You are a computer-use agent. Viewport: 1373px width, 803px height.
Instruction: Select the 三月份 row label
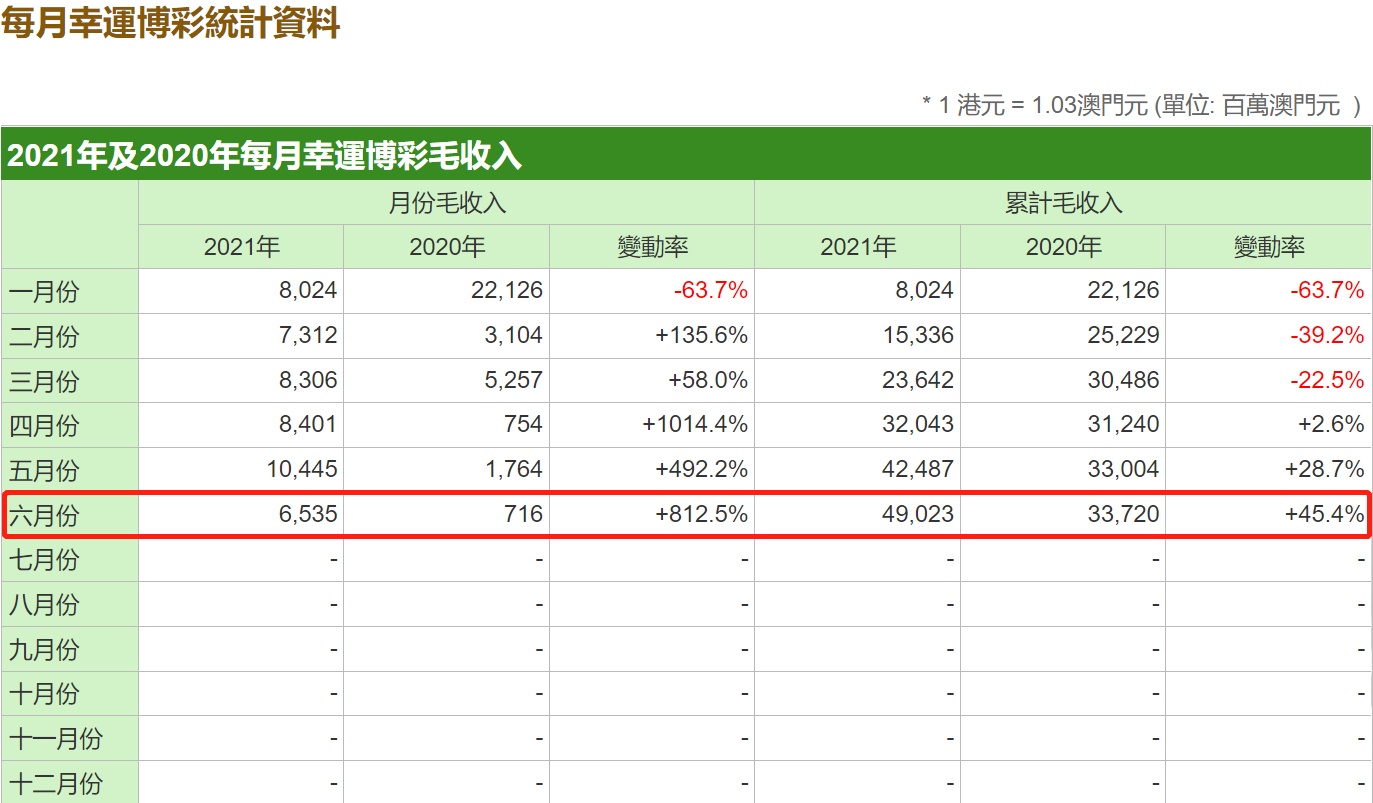pyautogui.click(x=44, y=381)
